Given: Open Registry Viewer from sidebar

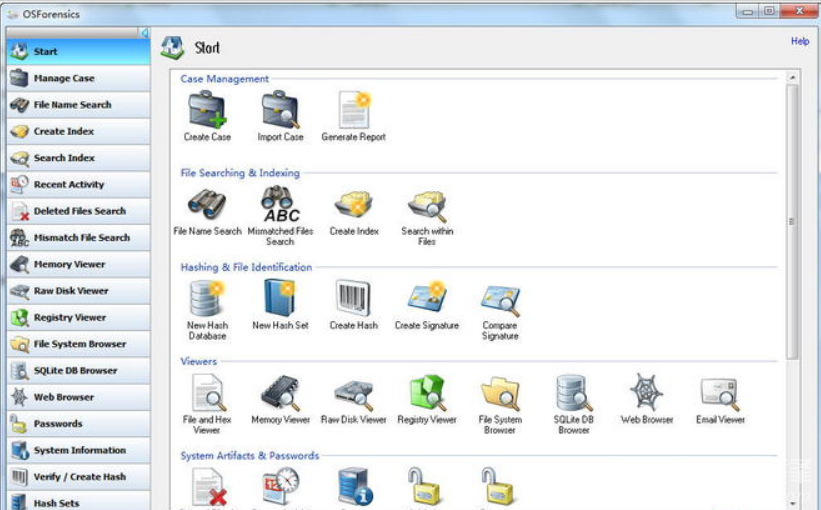Looking at the screenshot, I should coord(79,317).
